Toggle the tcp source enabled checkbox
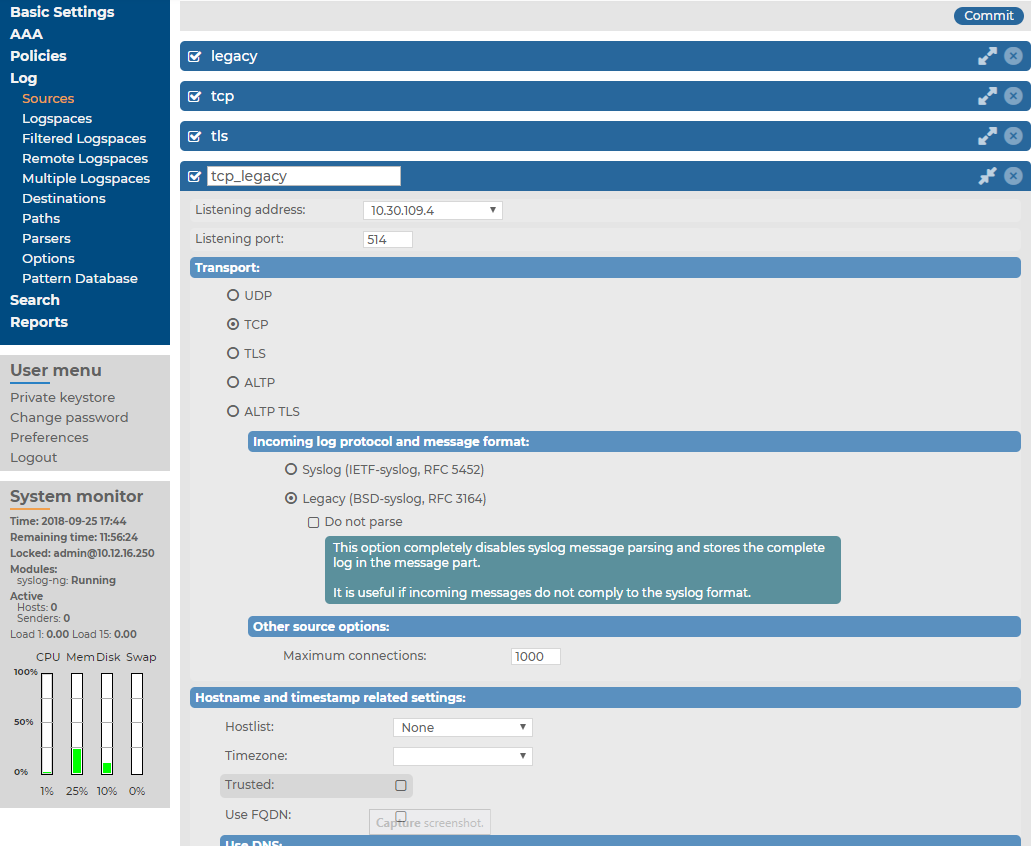This screenshot has height=846, width=1032. pos(194,97)
